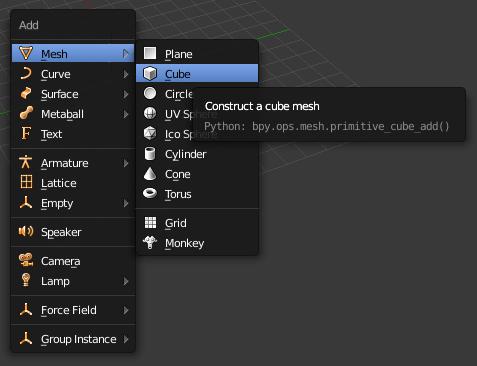Select the Cylinder primitive icon
The width and height of the screenshot is (477, 366).
click(150, 154)
